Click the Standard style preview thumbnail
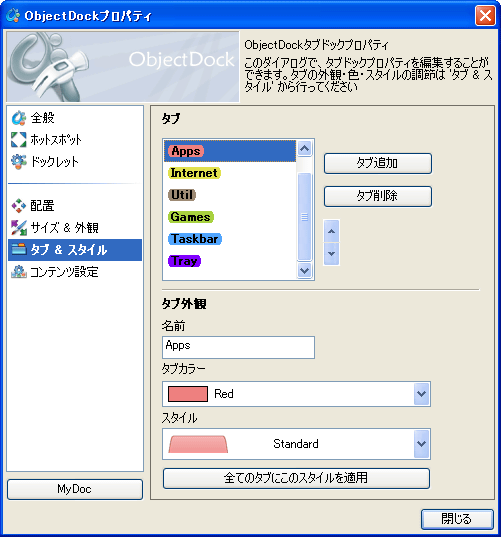Image resolution: width=501 pixels, height=537 pixels. (198, 444)
